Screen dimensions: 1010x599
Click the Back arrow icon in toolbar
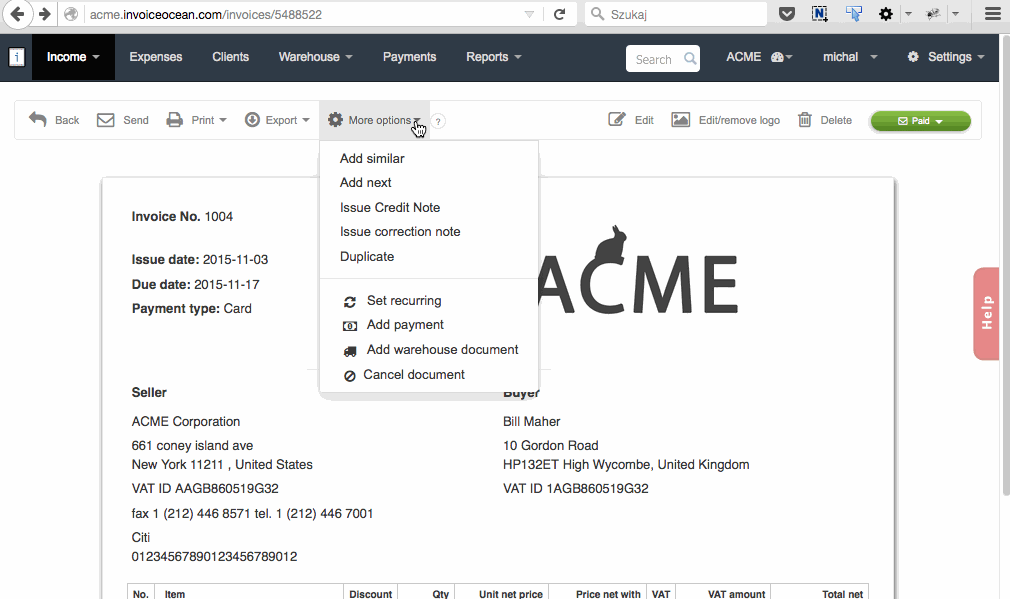point(38,120)
